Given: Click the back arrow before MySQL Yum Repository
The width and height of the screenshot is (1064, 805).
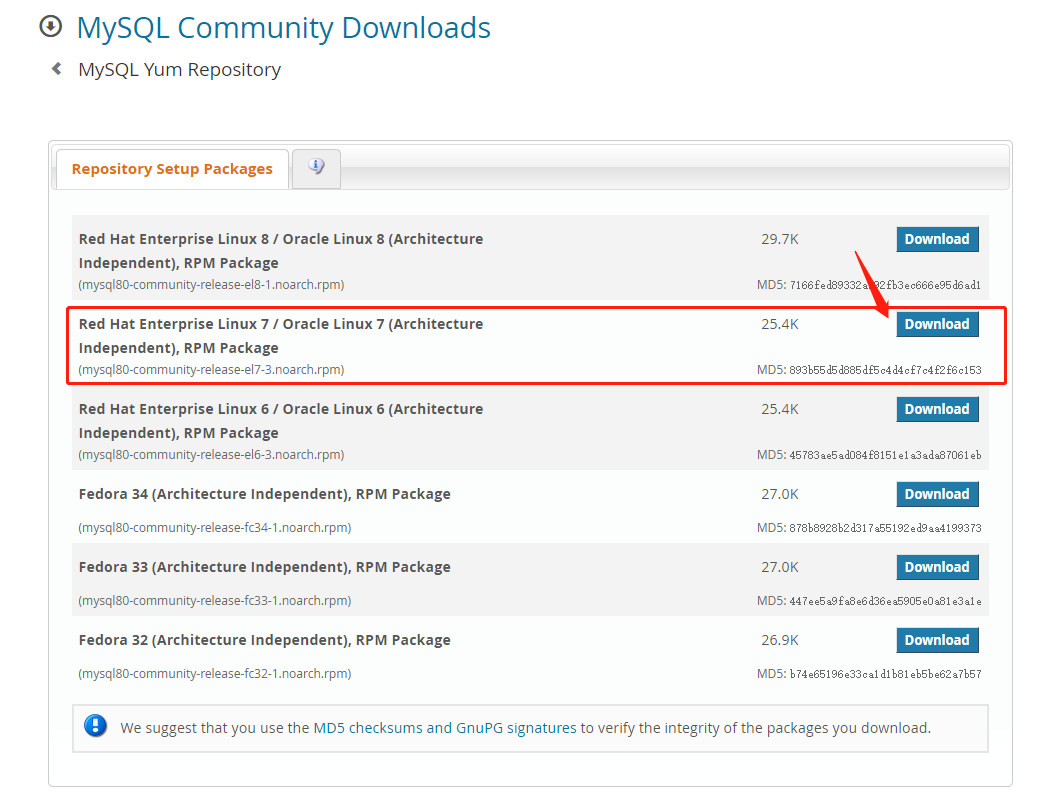Looking at the screenshot, I should click(x=57, y=69).
